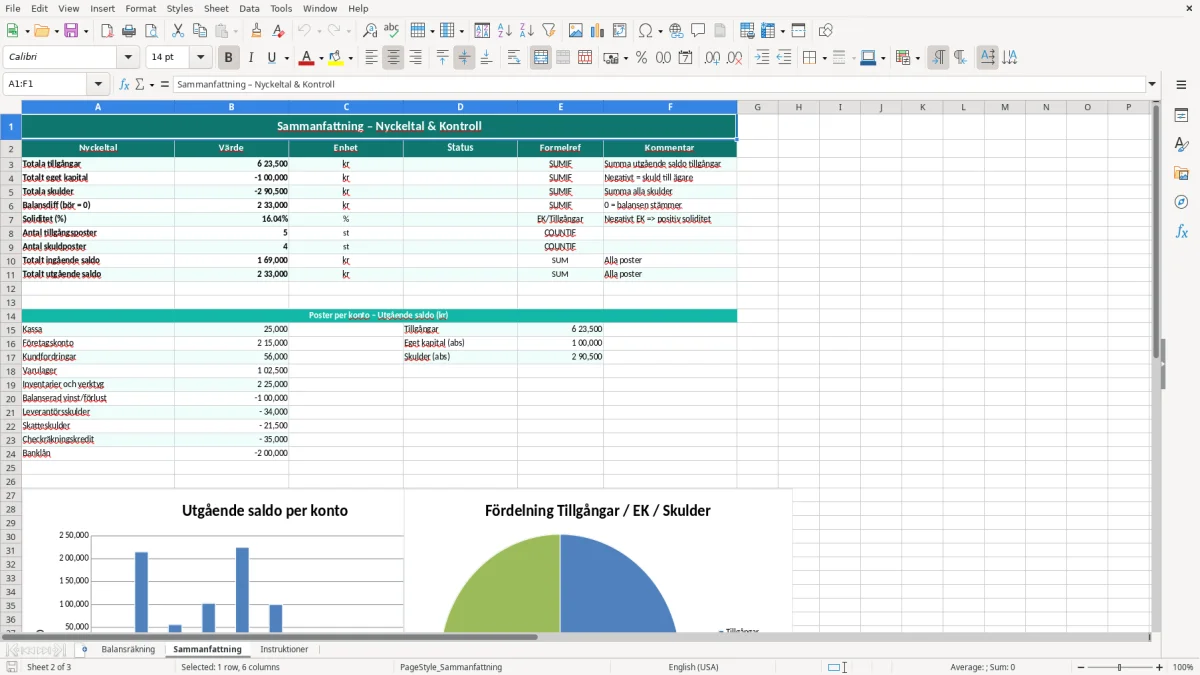Open the background color dropdown arrow

click(351, 58)
